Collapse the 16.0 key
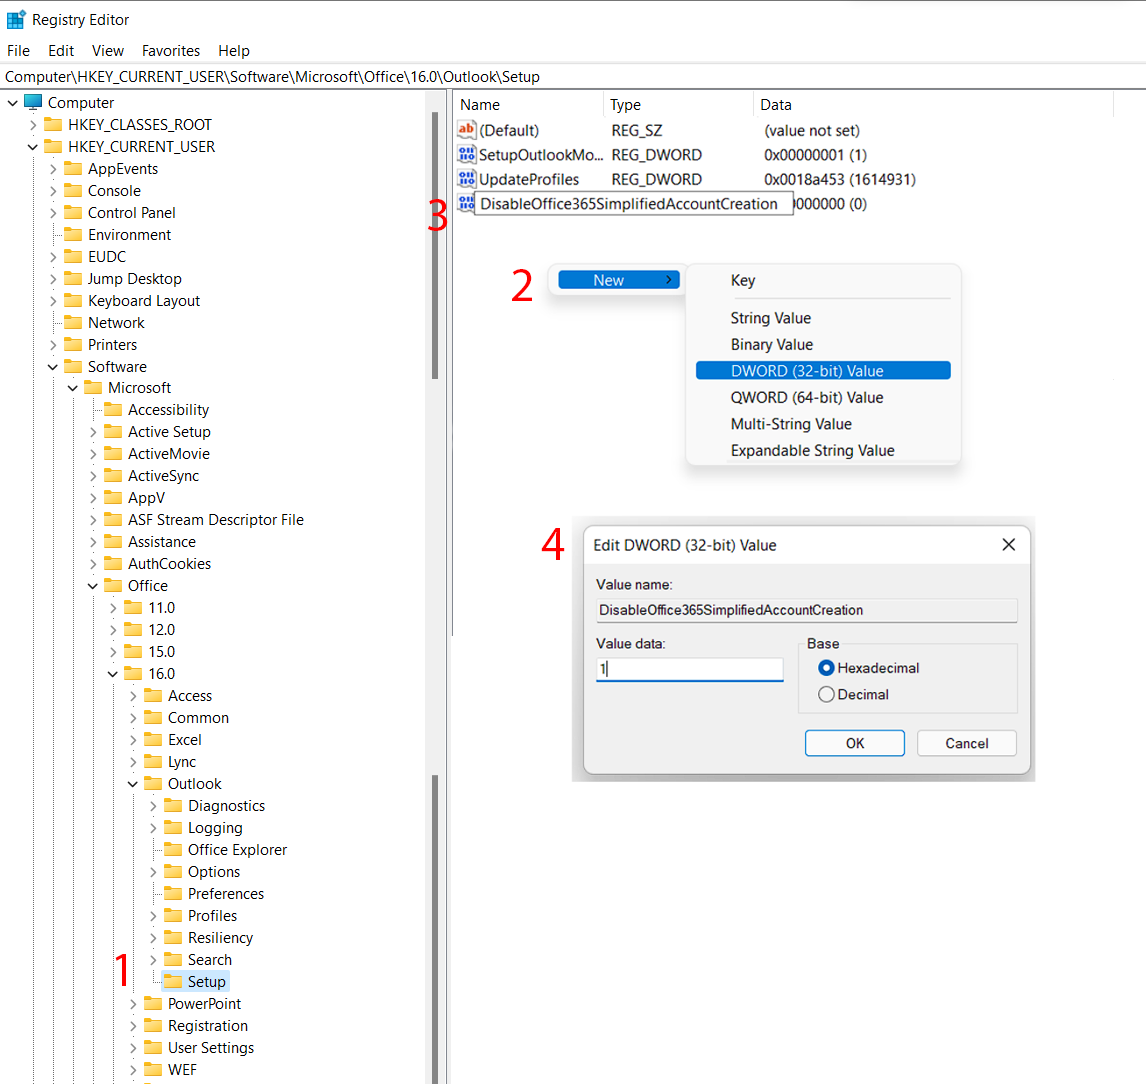Screen dimensions: 1146x1084 (x=113, y=674)
